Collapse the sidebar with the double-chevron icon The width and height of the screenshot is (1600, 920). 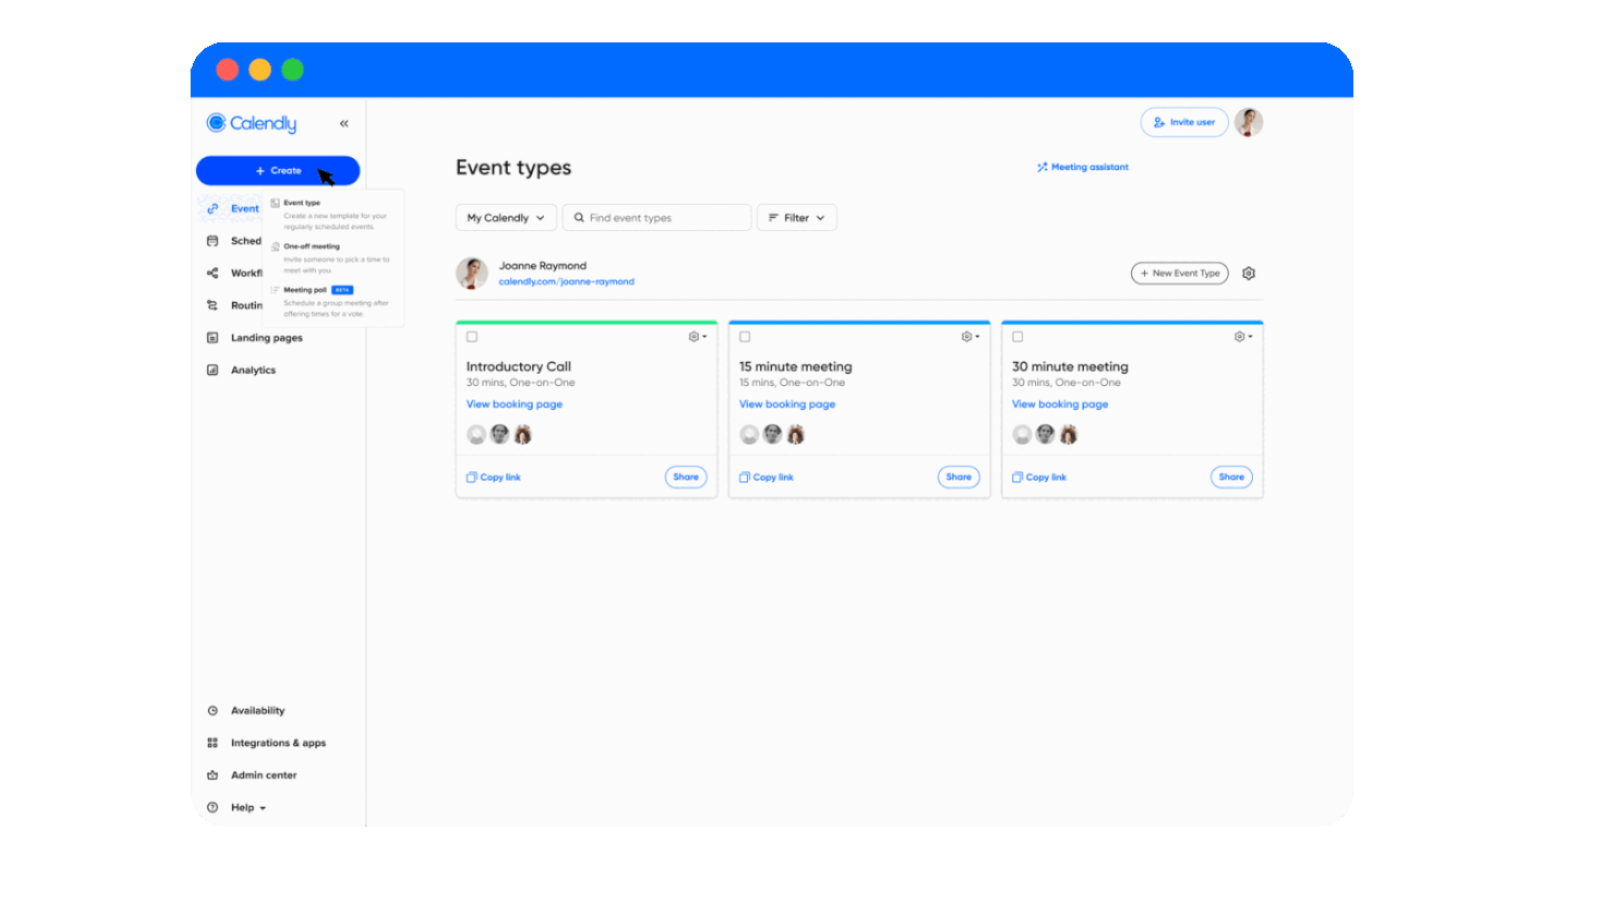coord(344,124)
